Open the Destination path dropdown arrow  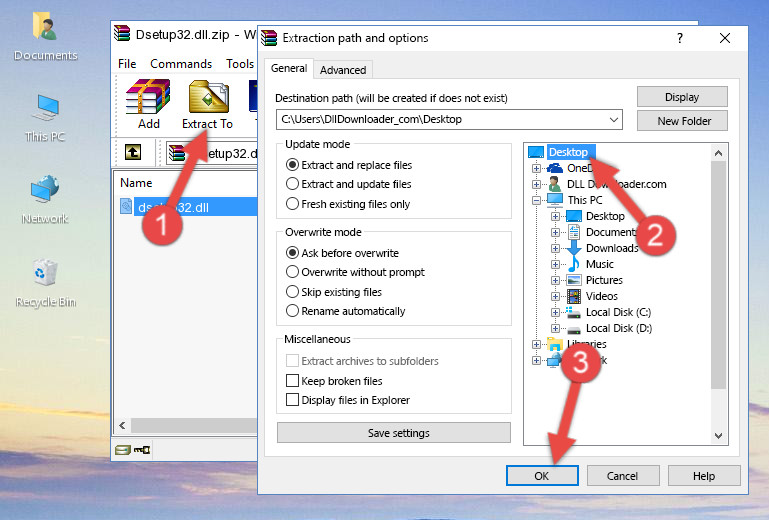point(614,119)
